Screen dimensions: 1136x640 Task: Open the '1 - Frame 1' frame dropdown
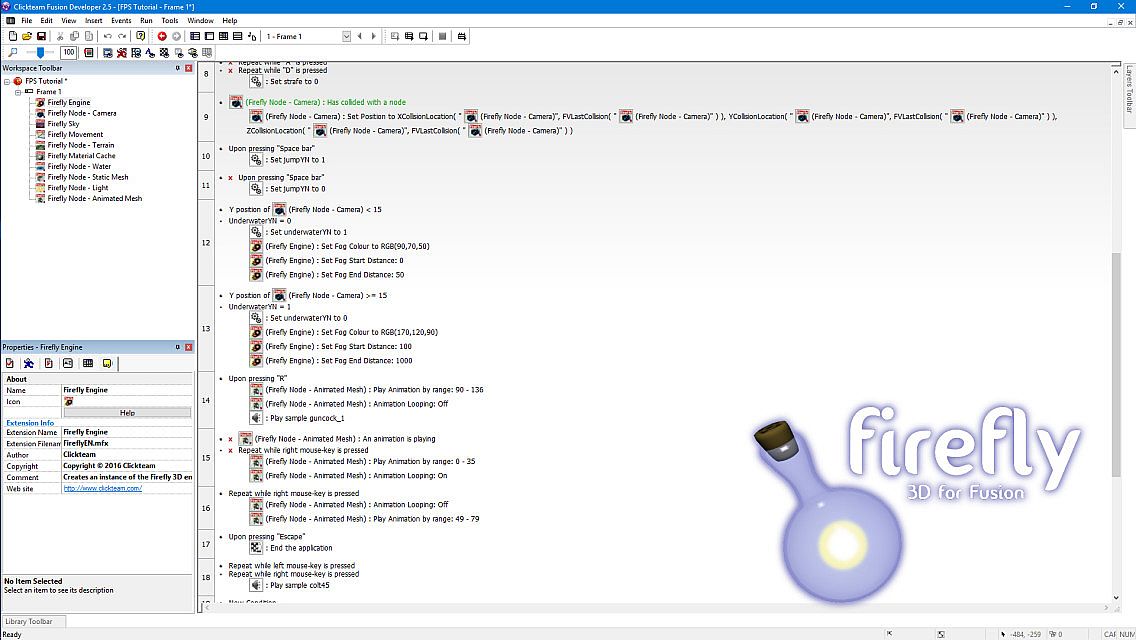point(346,36)
